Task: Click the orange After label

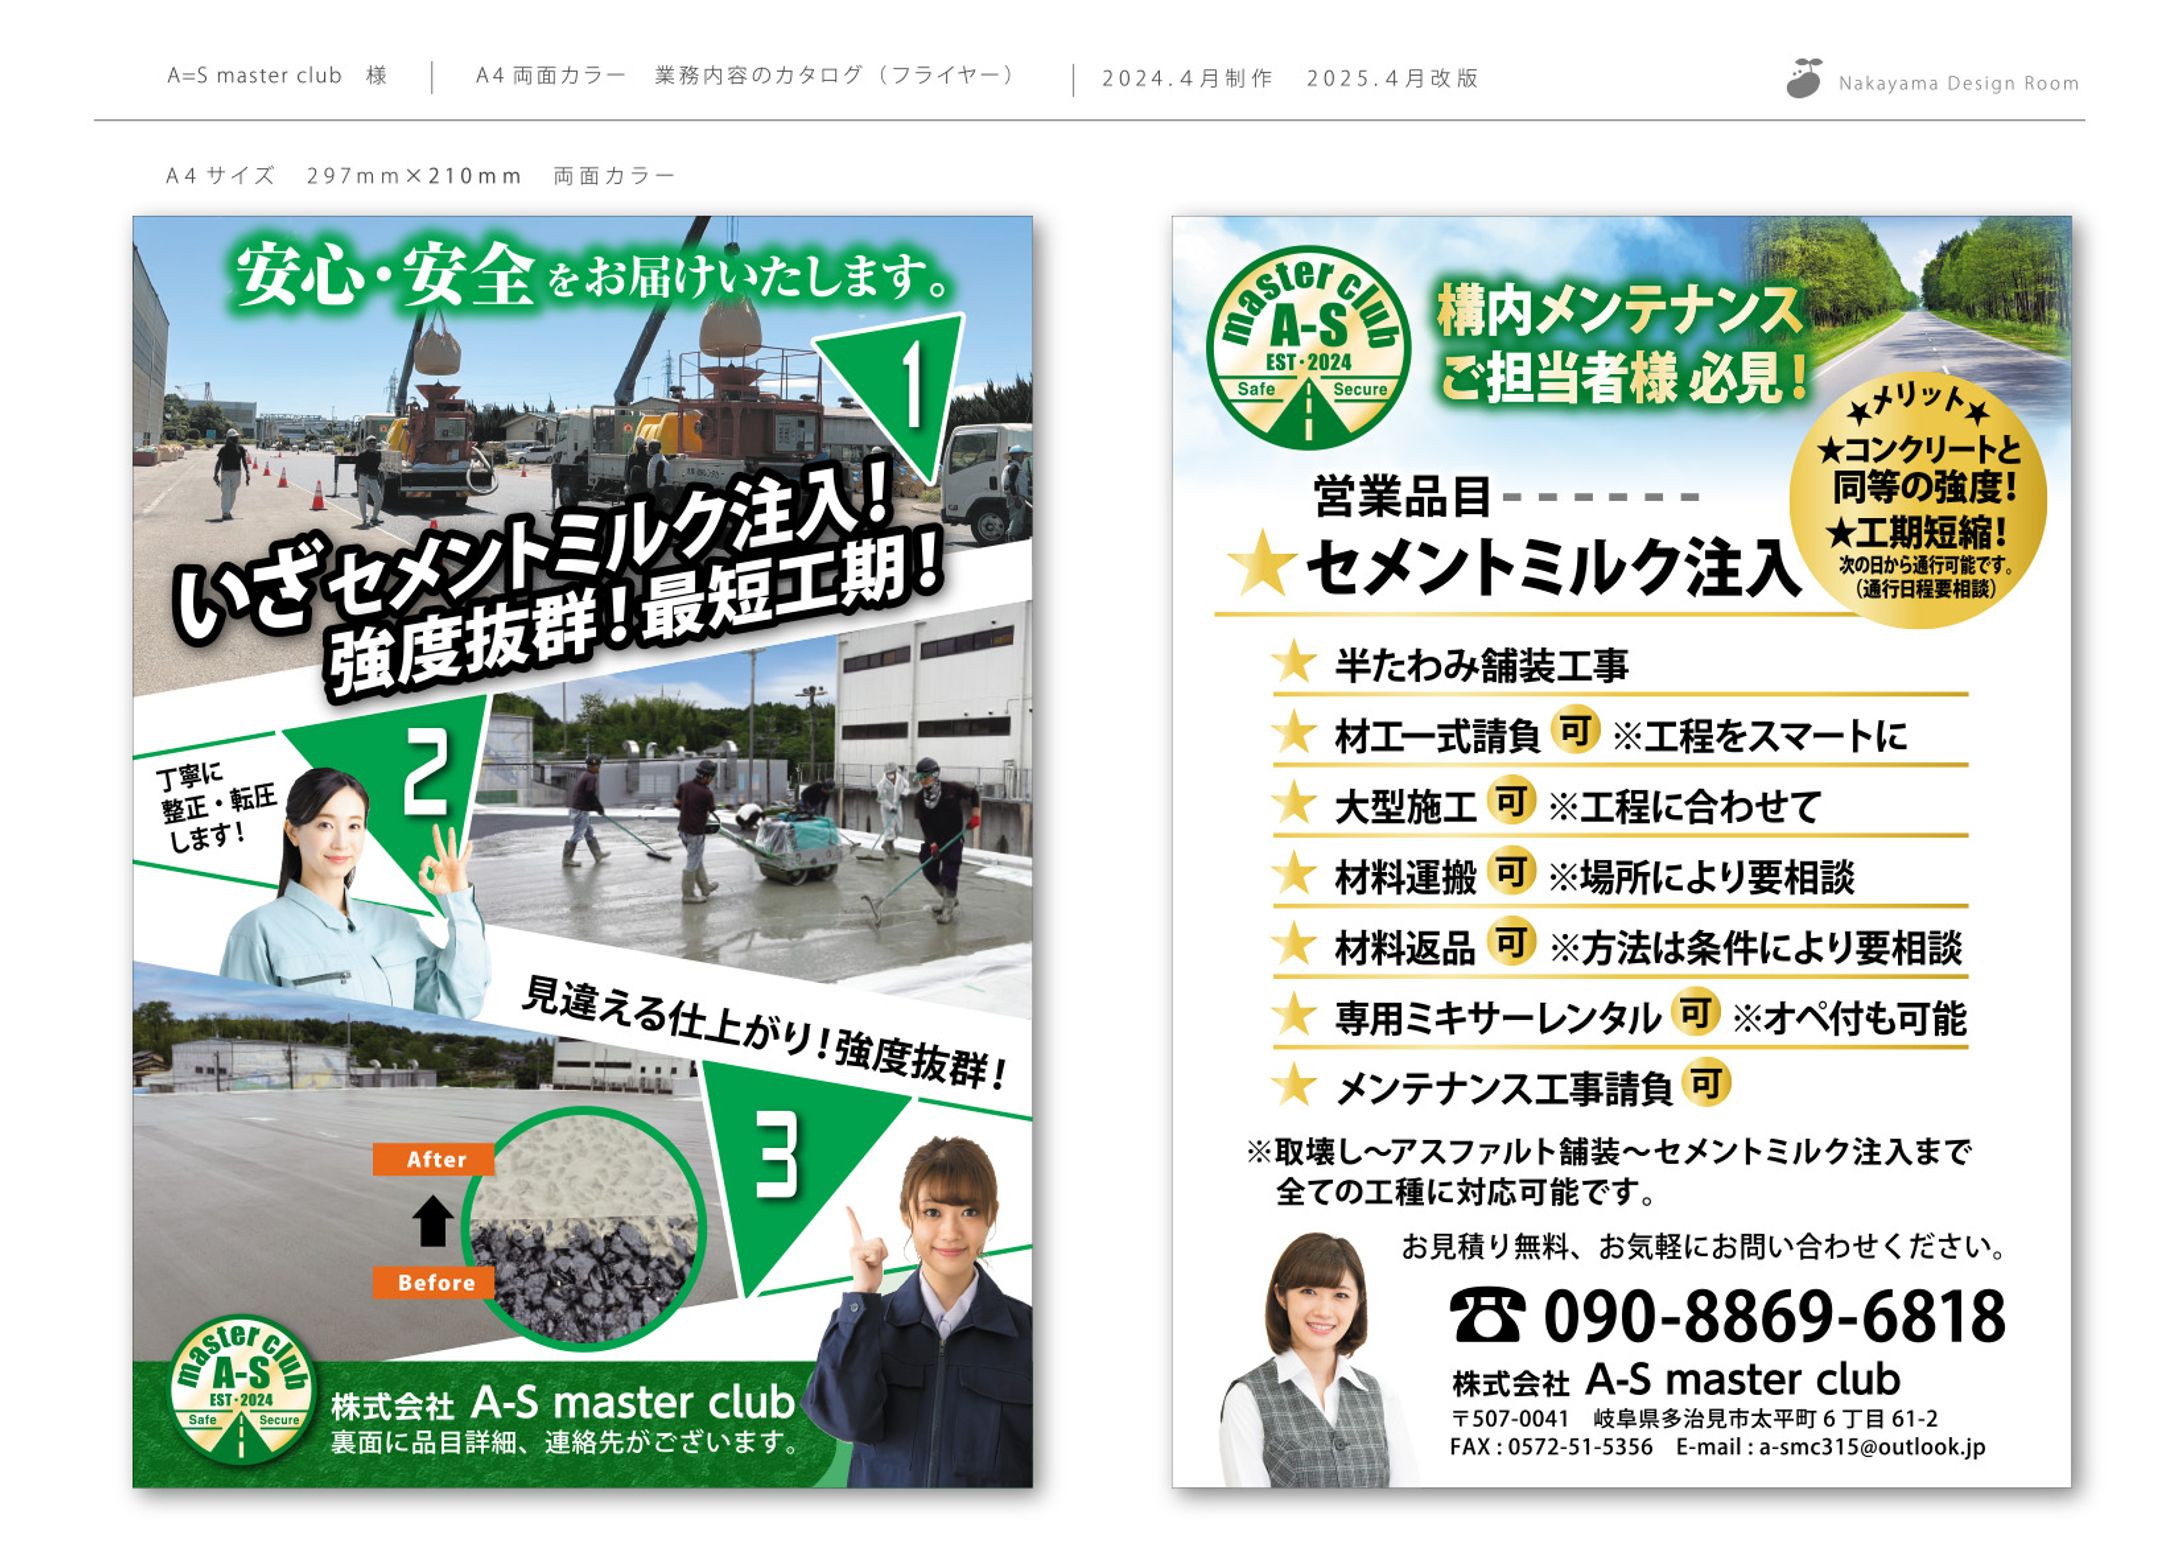Action: (435, 1159)
